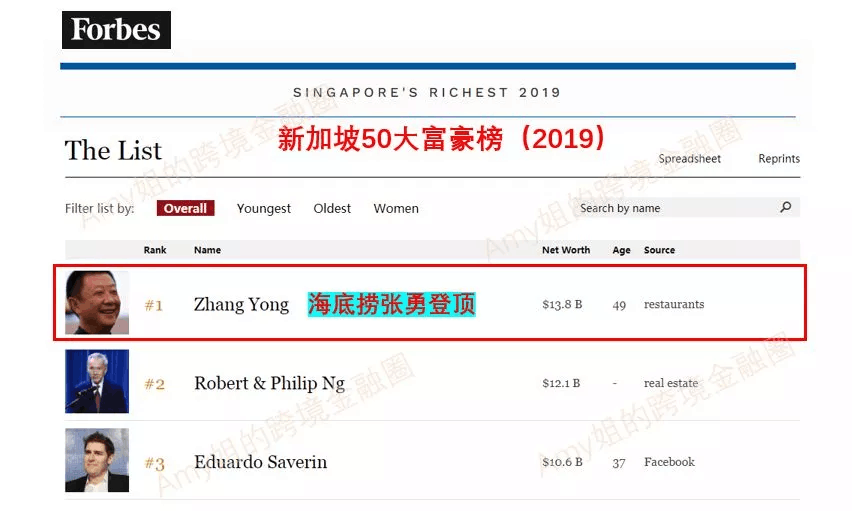Open Eduardo Saverin's profile photo
852x511 pixels.
click(x=97, y=460)
